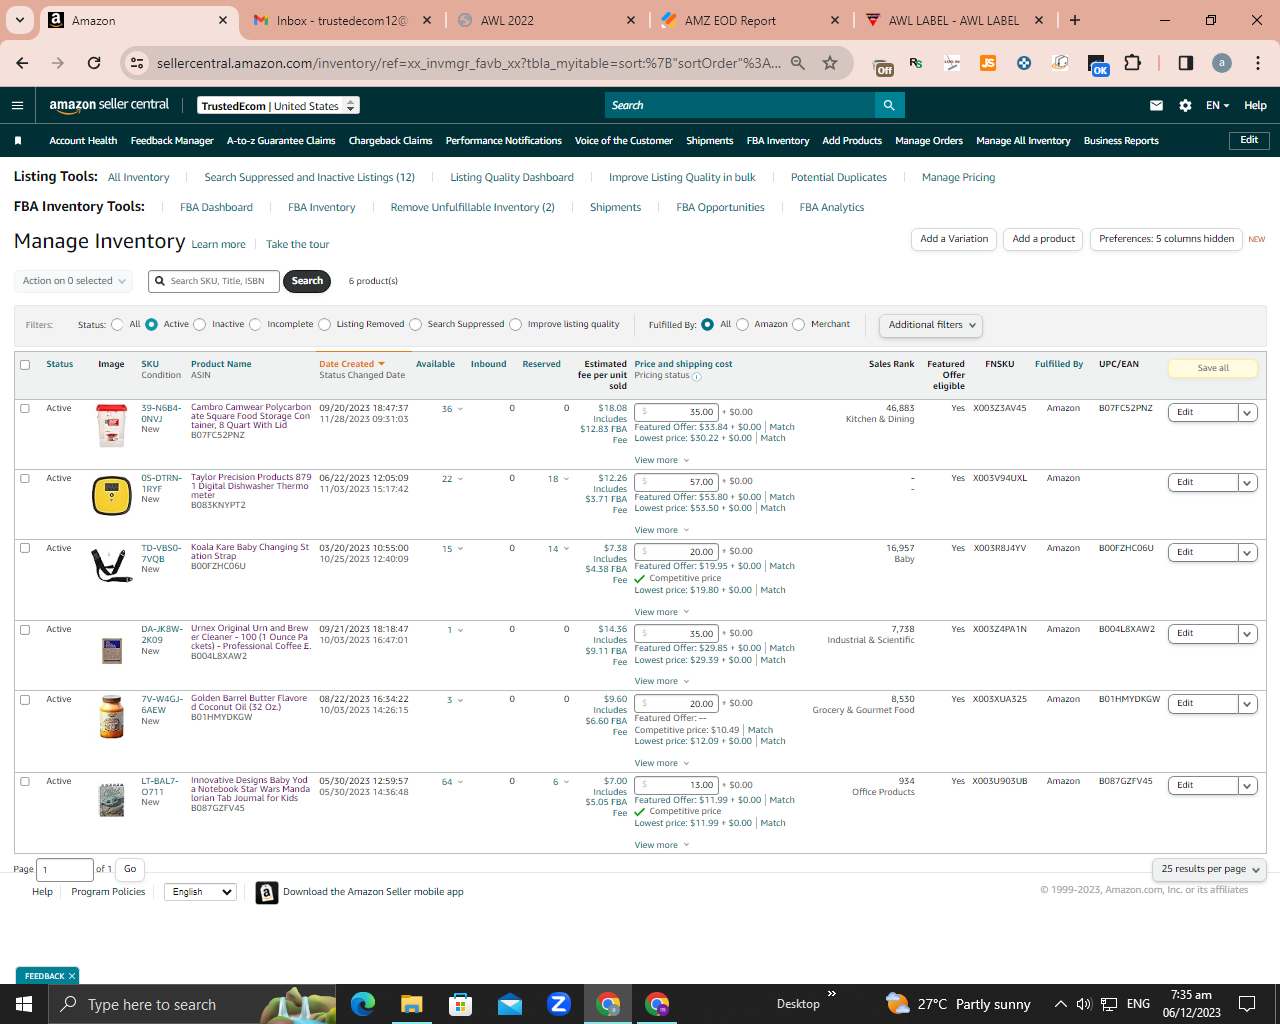Click the Search button next to SKU field

point(307,281)
